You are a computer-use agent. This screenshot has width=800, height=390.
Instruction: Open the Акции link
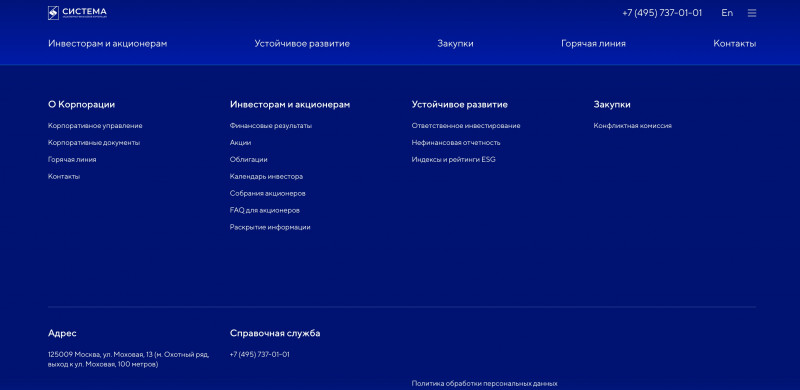[240, 142]
